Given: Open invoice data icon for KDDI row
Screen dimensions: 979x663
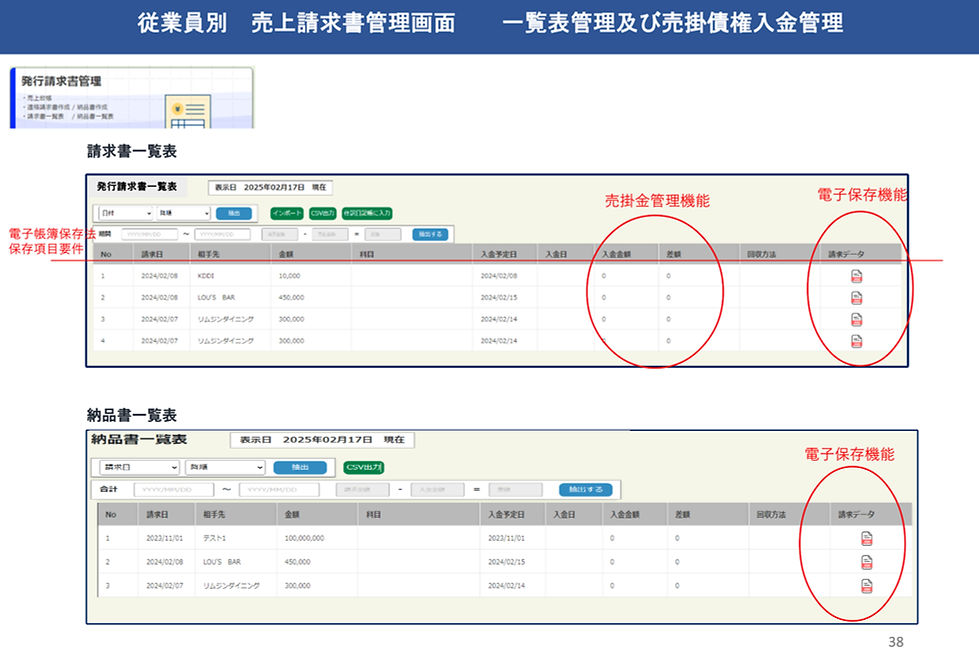Looking at the screenshot, I should coord(857,276).
